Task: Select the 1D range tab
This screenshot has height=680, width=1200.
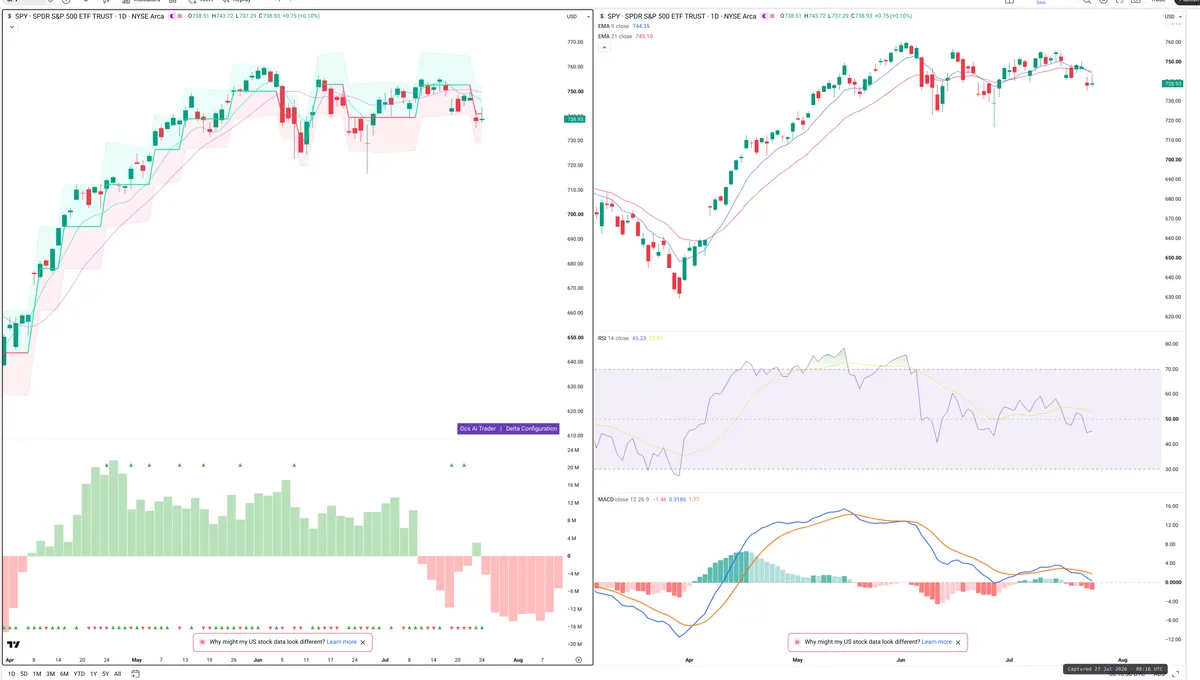Action: pos(11,674)
